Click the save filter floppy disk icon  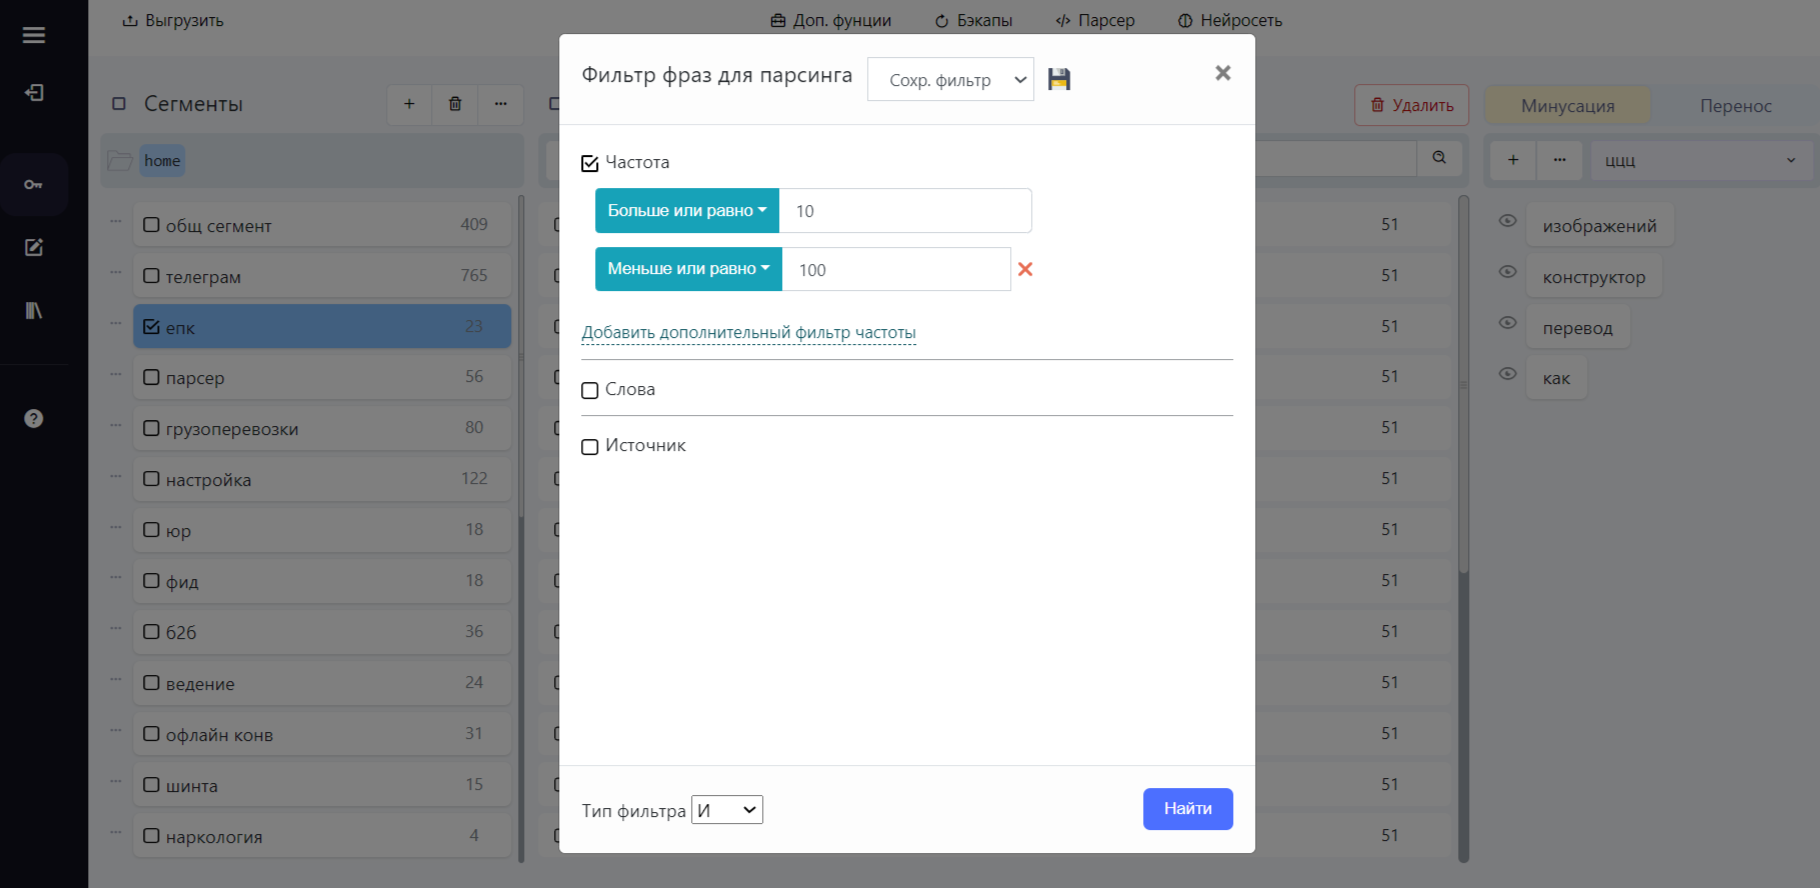tap(1059, 79)
